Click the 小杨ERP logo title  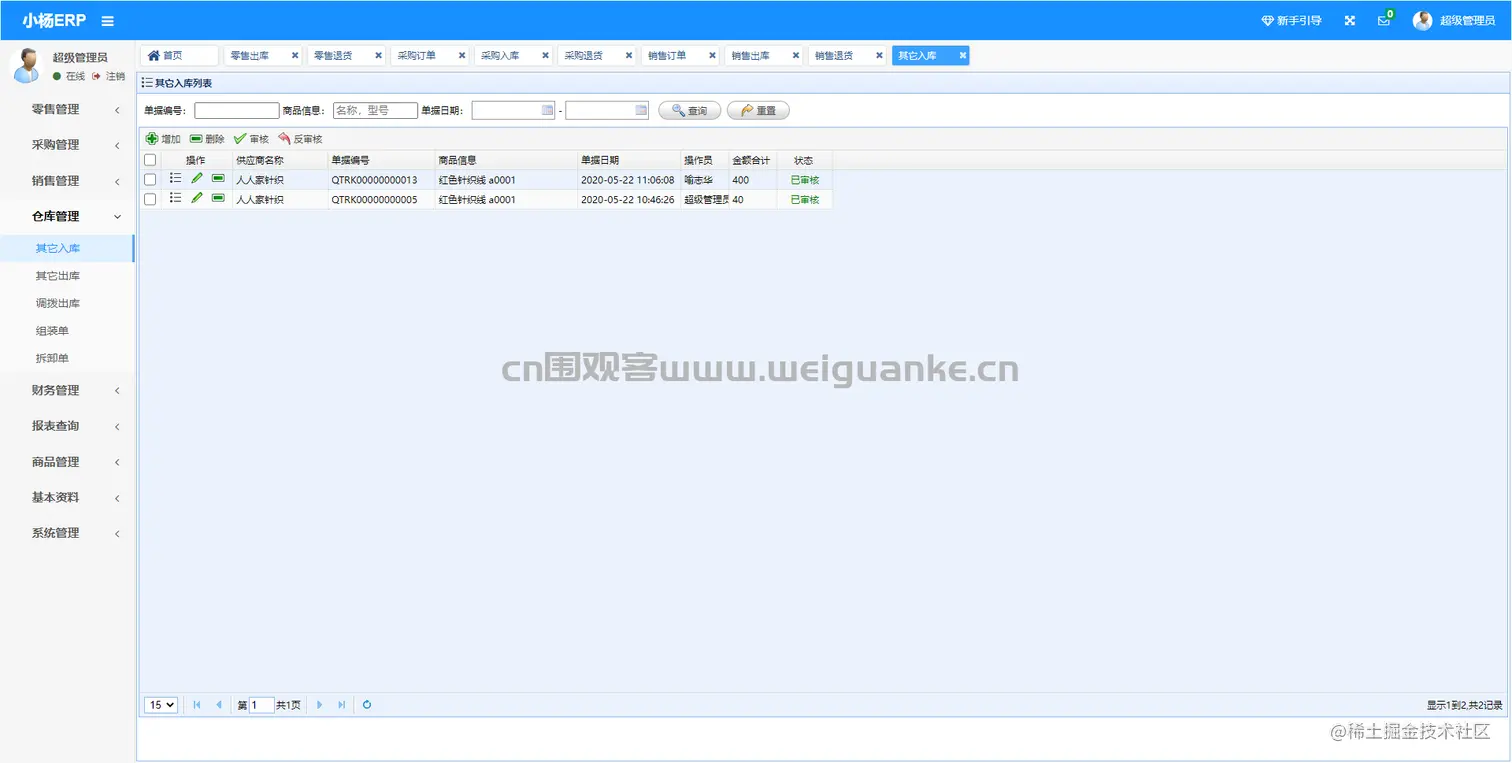tap(54, 21)
